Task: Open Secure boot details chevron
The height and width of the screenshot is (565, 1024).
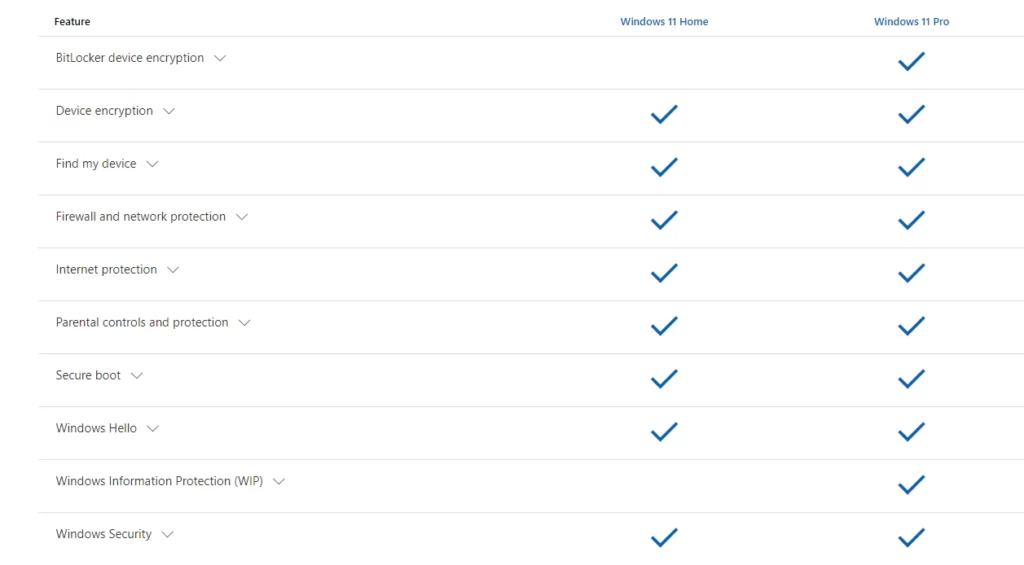Action: 136,376
